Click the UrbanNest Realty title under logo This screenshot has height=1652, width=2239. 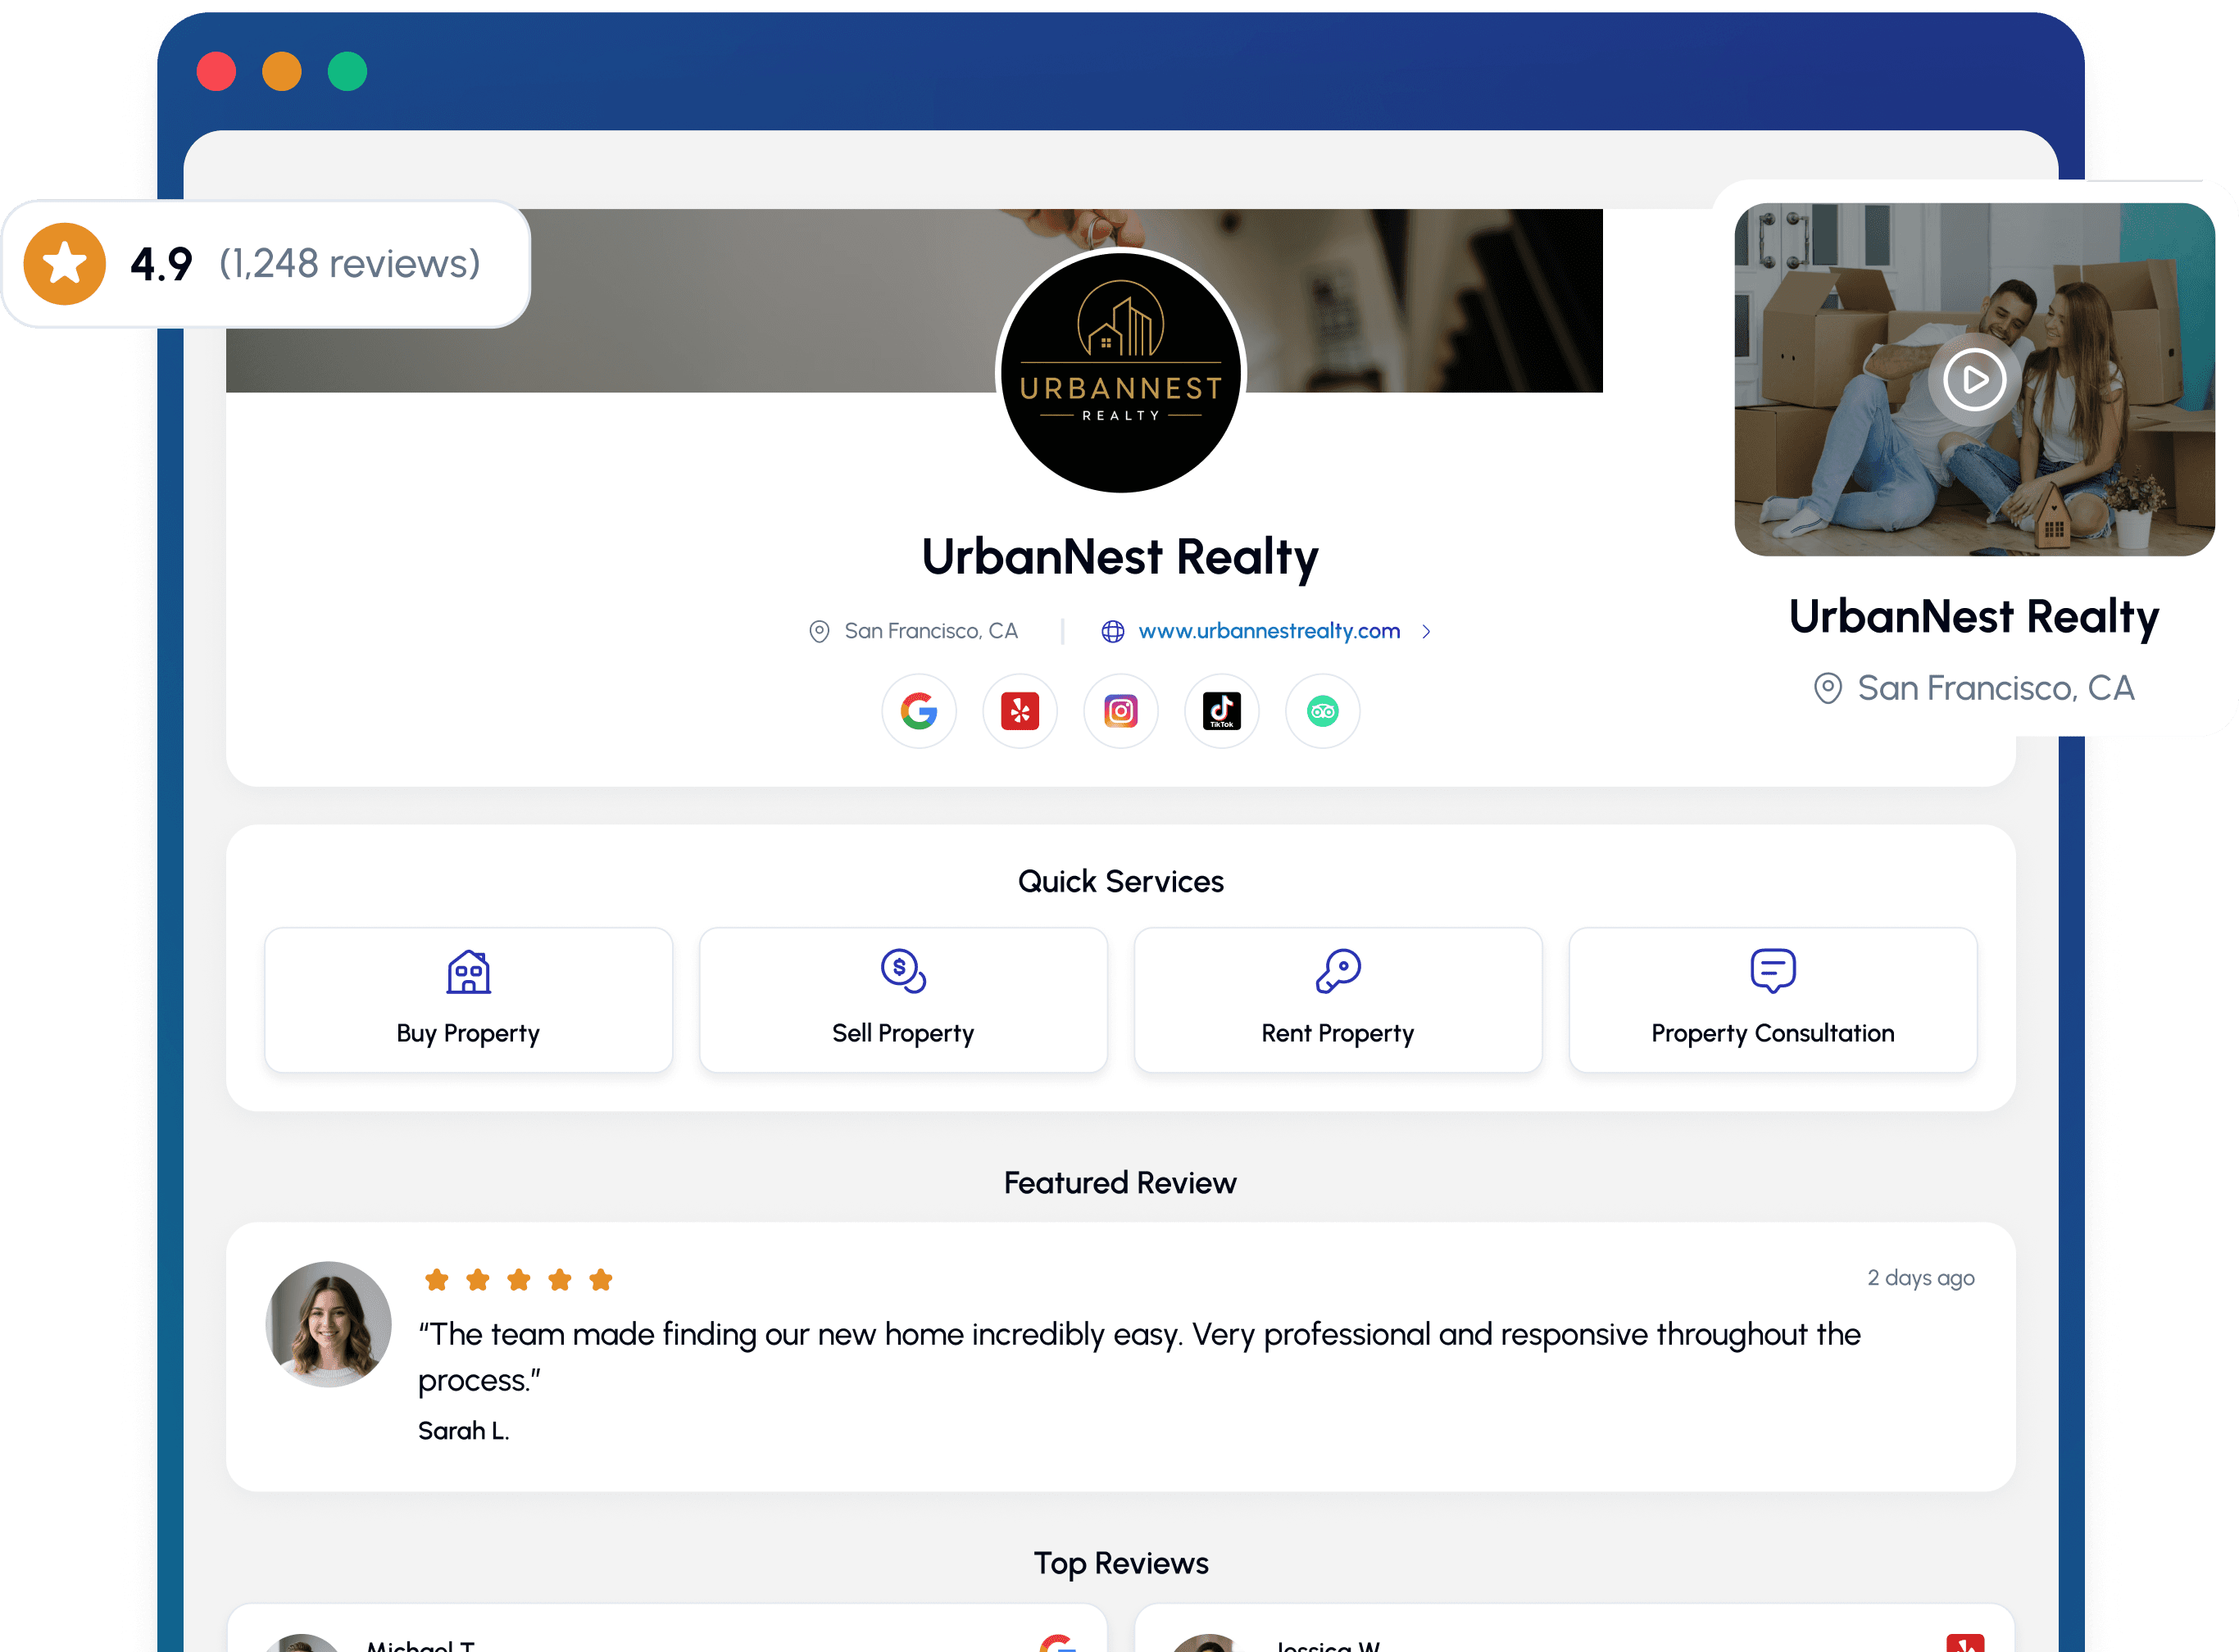point(1119,558)
